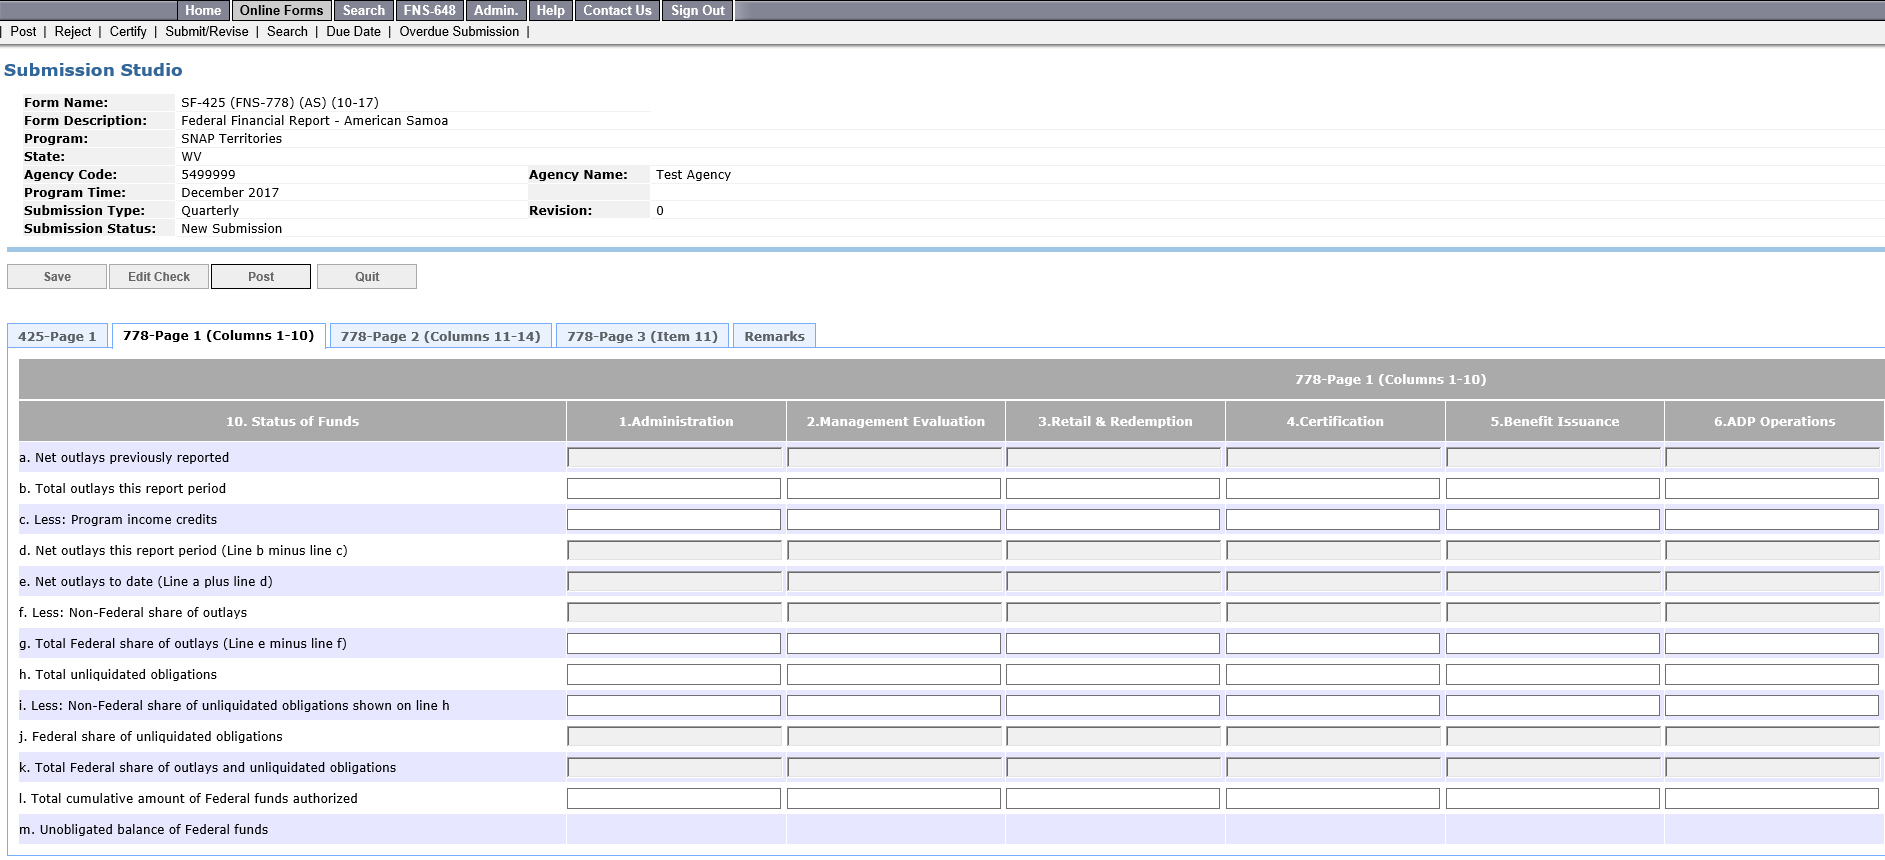Focus Certification field for program income credits
1885x860 pixels.
click(1333, 520)
